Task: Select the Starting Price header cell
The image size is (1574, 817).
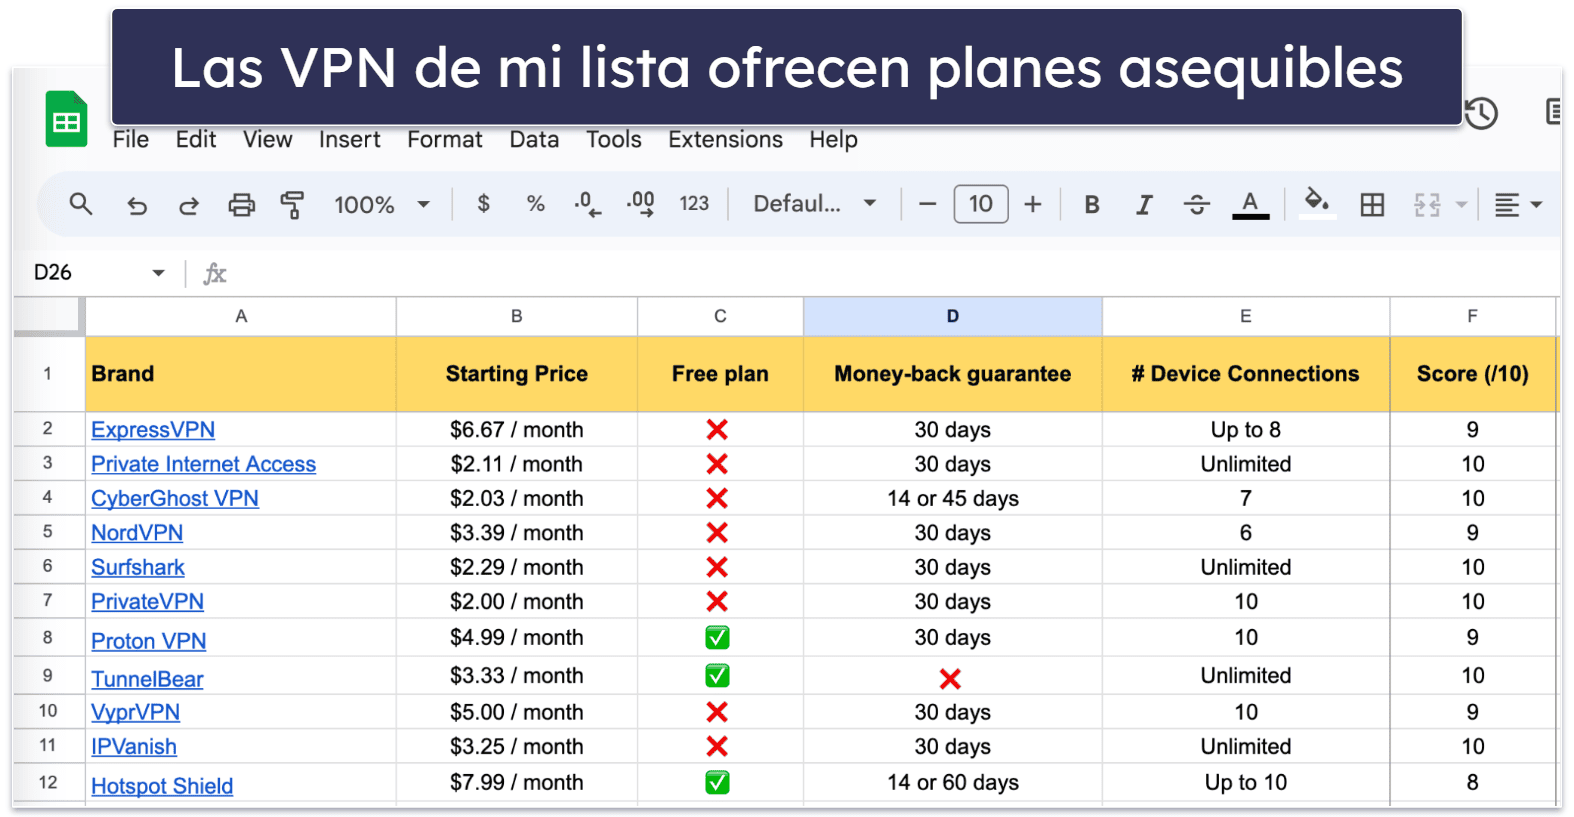Action: click(x=516, y=374)
